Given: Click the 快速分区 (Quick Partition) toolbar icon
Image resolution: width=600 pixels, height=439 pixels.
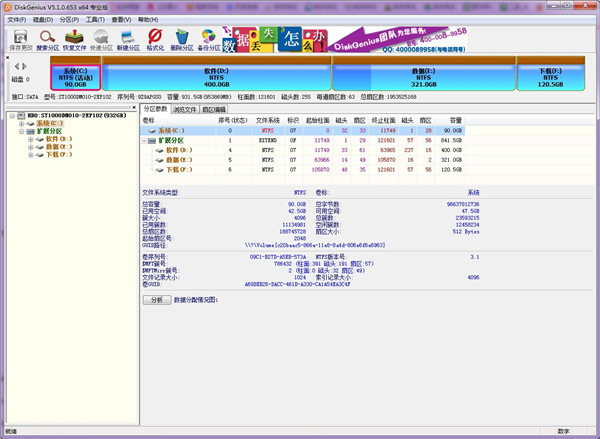Looking at the screenshot, I should tap(103, 38).
